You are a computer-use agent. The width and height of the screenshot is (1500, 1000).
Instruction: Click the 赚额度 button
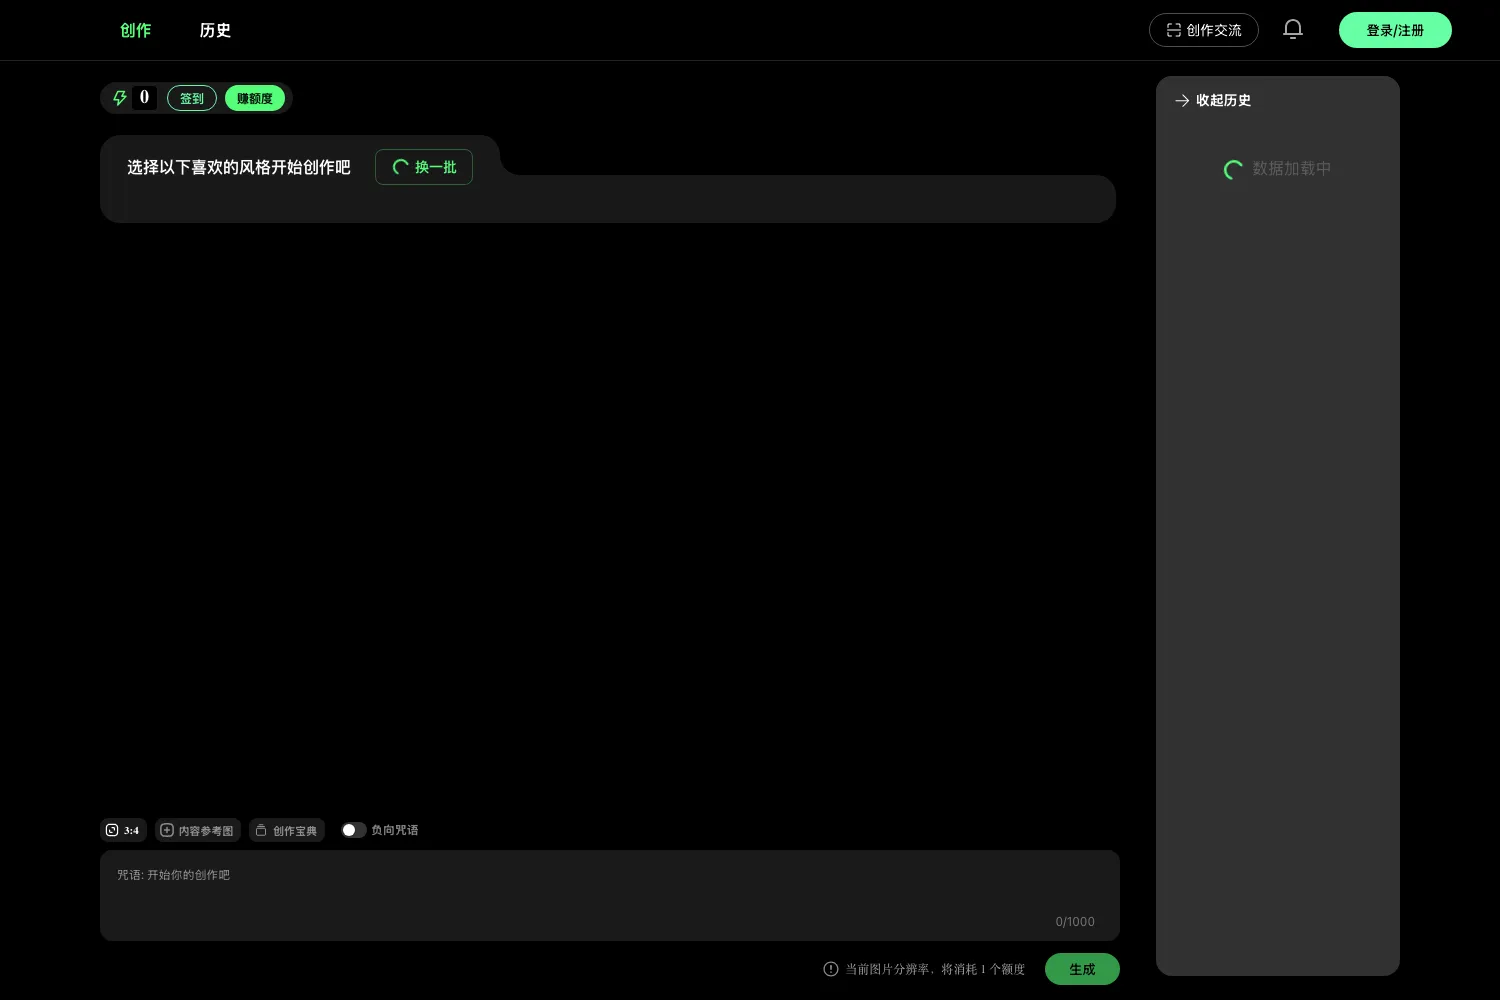click(255, 98)
